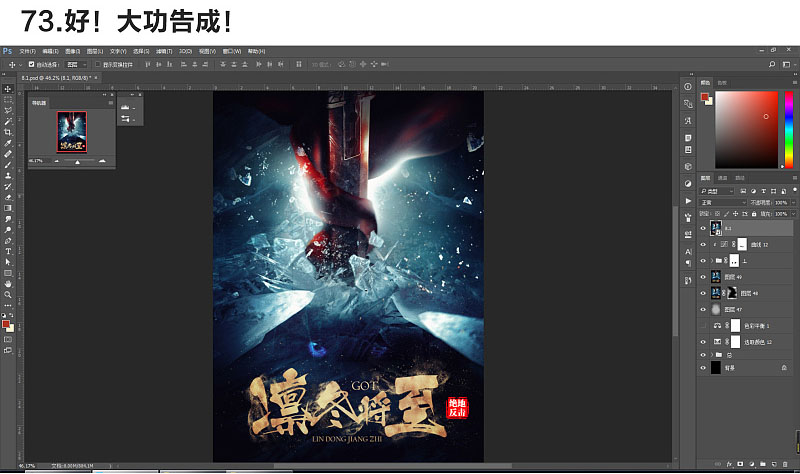The image size is (800, 474).
Task: Open the layer fill dropdown arrow
Action: click(x=793, y=214)
